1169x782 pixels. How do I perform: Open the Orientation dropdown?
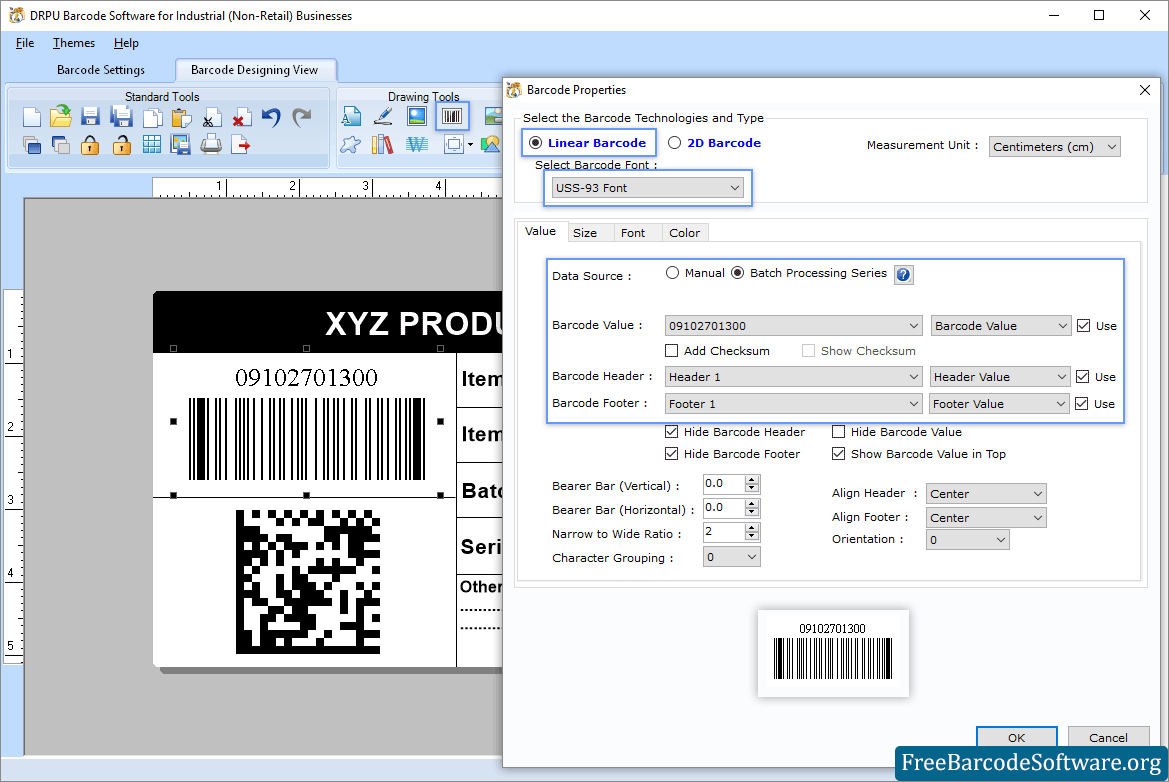[967, 540]
